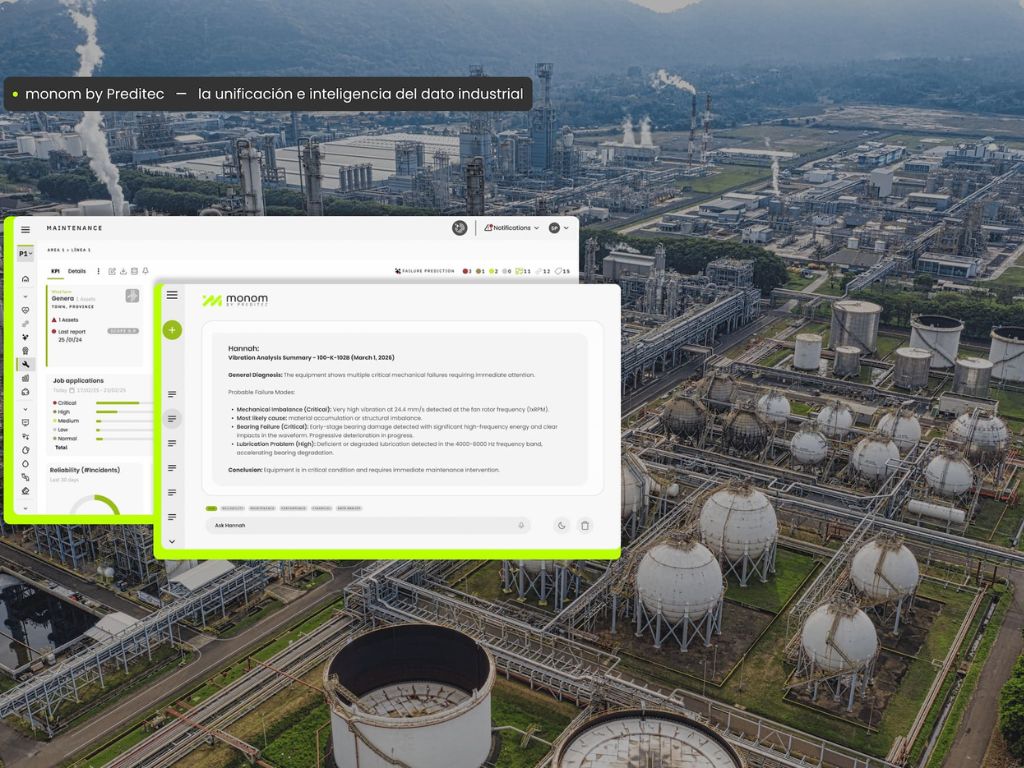Switch to the KPI tab
This screenshot has width=1024, height=768.
coord(56,271)
